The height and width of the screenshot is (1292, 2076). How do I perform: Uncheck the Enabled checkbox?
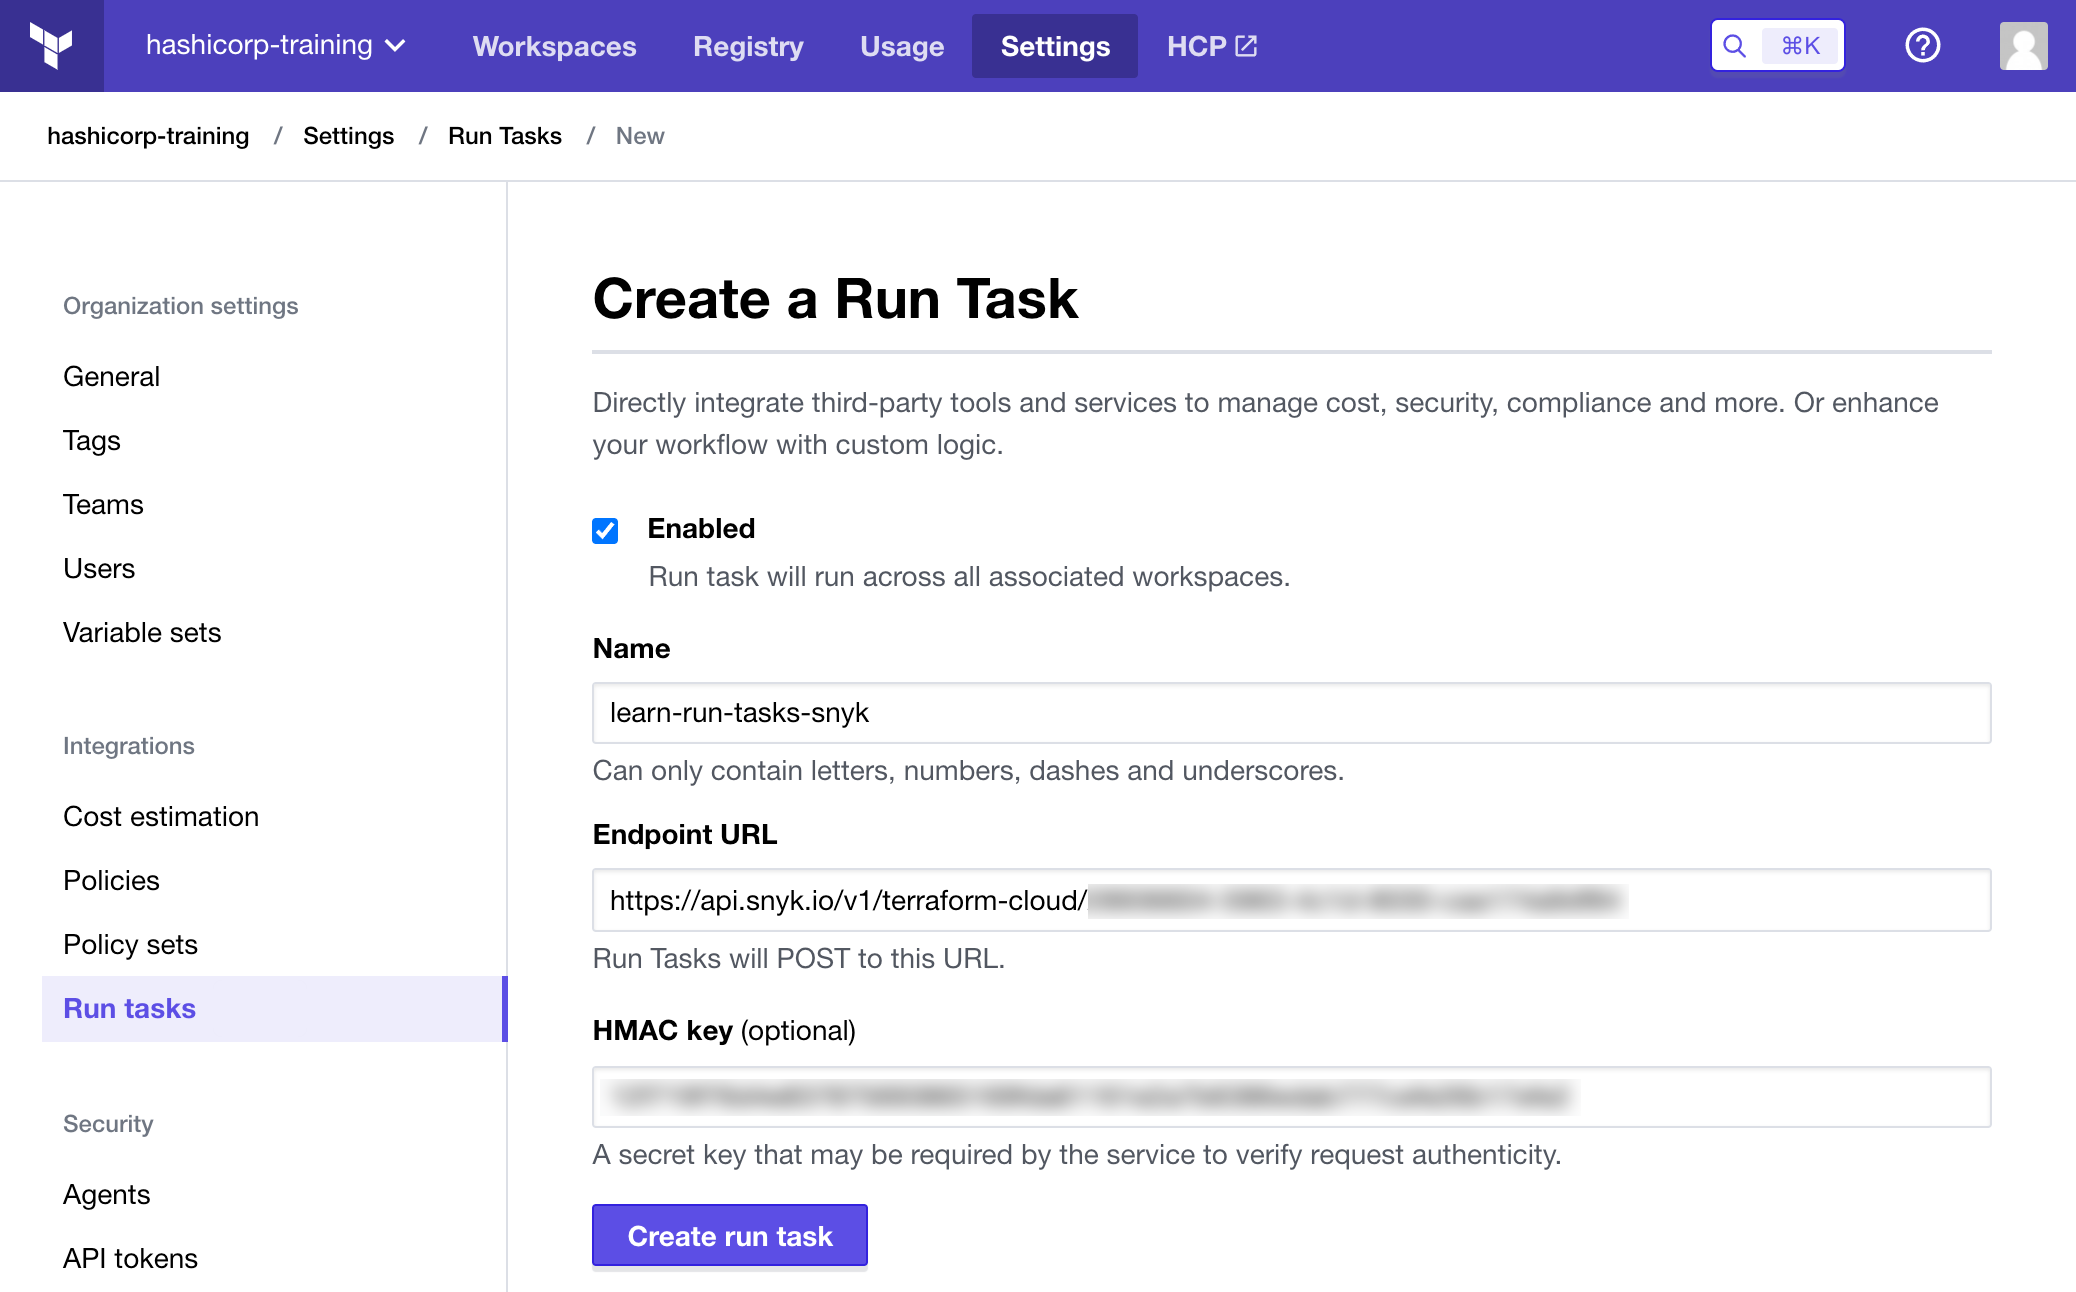tap(605, 530)
